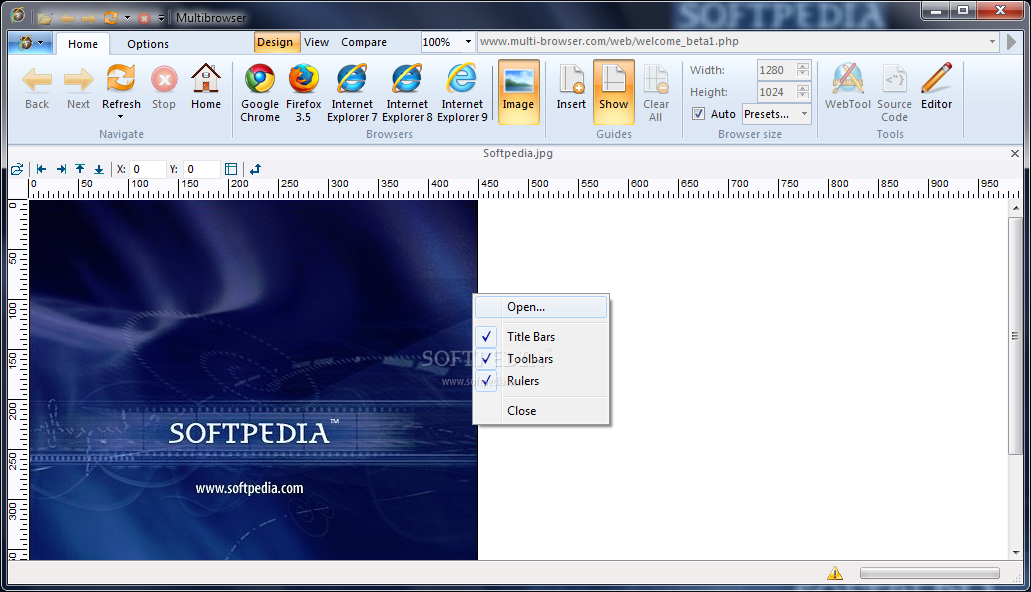Toggle the Show guides button
The width and height of the screenshot is (1031, 592).
tap(613, 93)
